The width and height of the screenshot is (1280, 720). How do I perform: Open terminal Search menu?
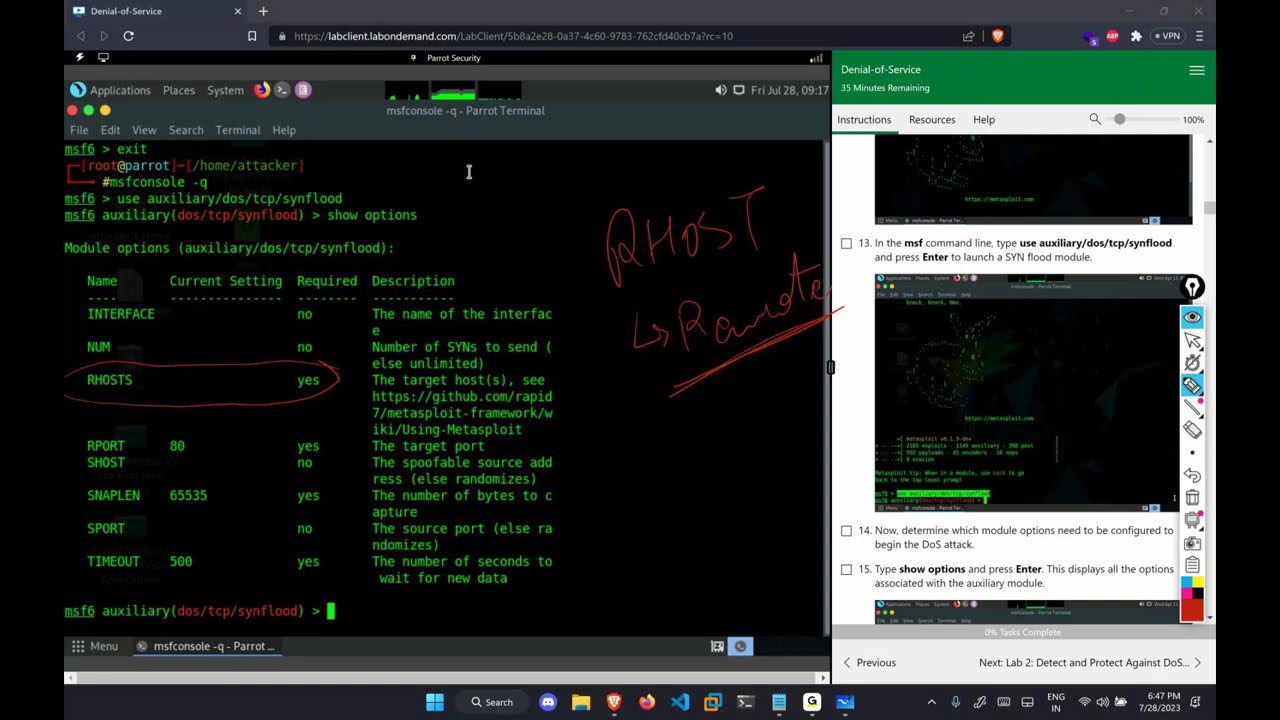(x=186, y=130)
